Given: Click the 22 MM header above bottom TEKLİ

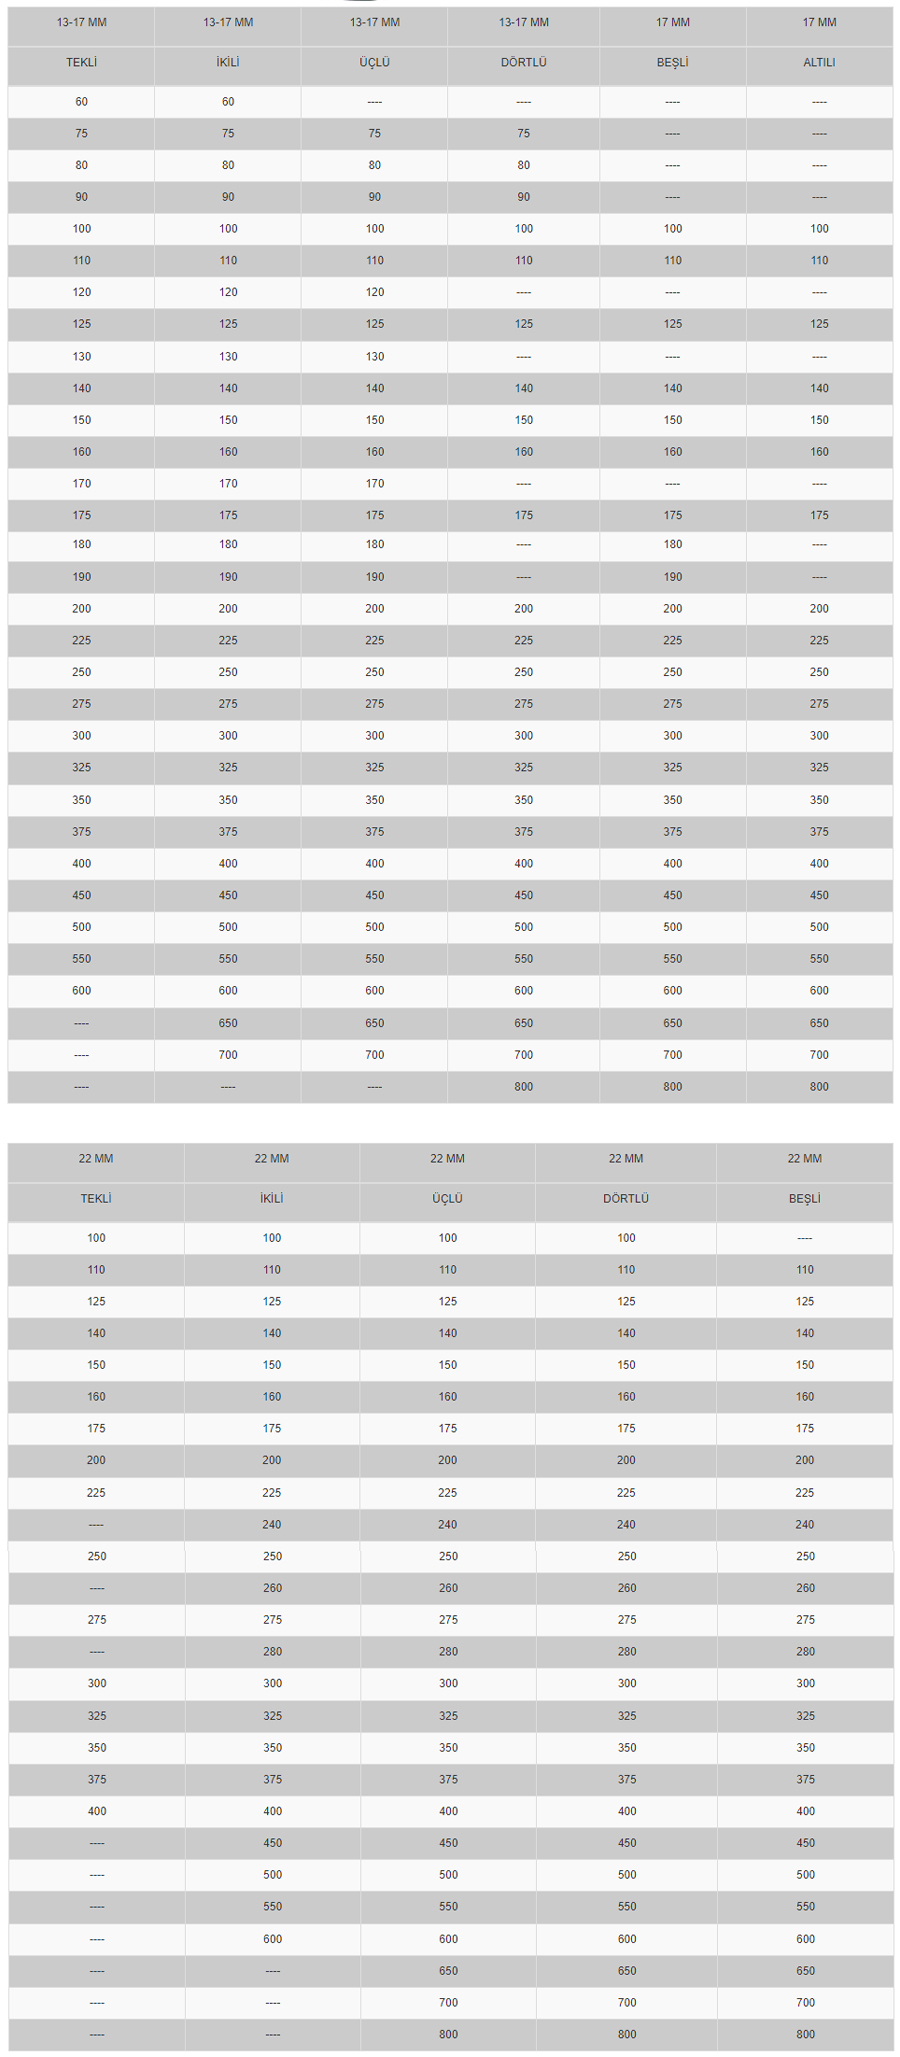Looking at the screenshot, I should [96, 1158].
